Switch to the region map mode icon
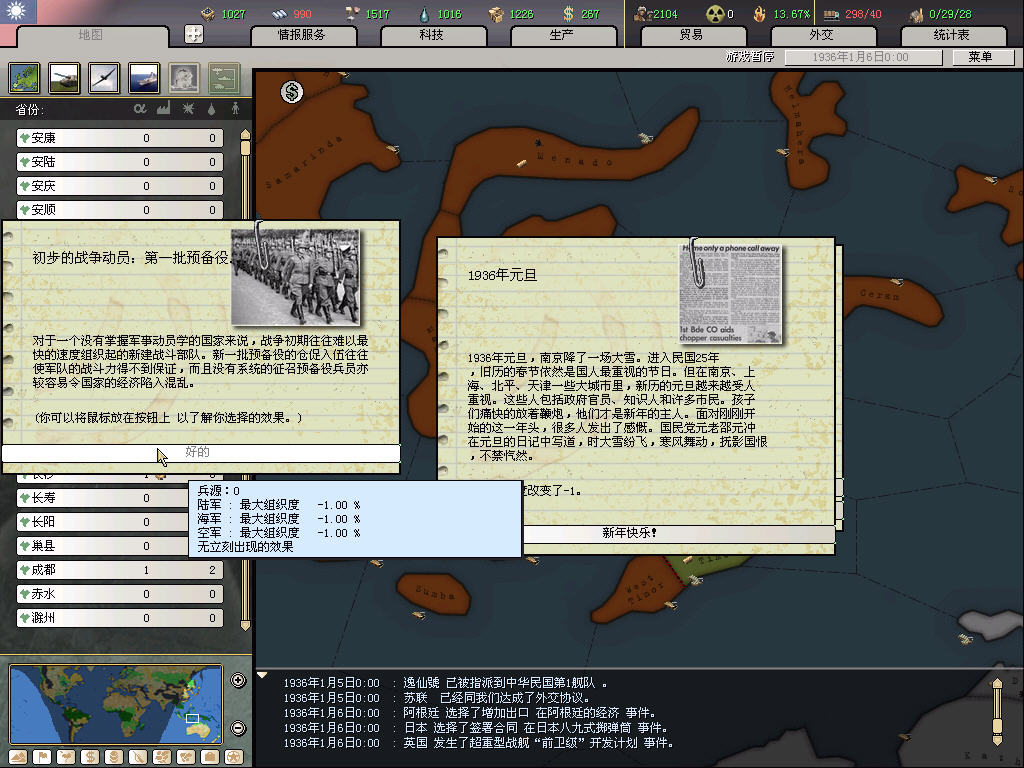The height and width of the screenshot is (768, 1024). click(162, 757)
